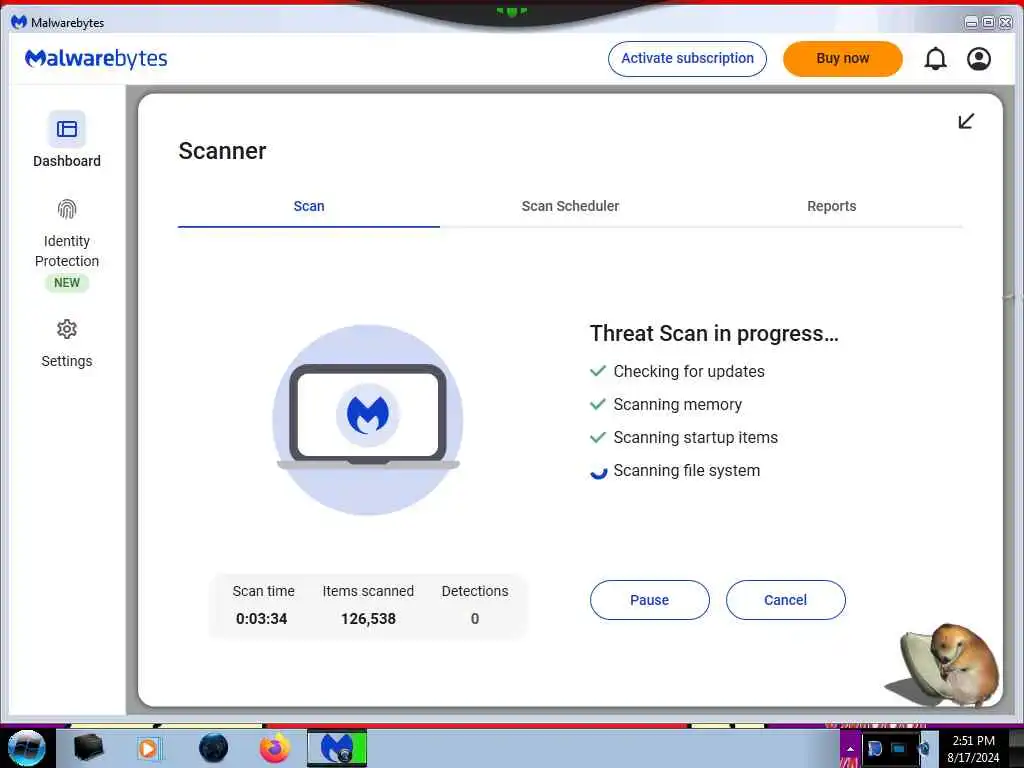This screenshot has height=768, width=1024.
Task: Click the date 8/17/2024 in the taskbar
Action: point(973,758)
